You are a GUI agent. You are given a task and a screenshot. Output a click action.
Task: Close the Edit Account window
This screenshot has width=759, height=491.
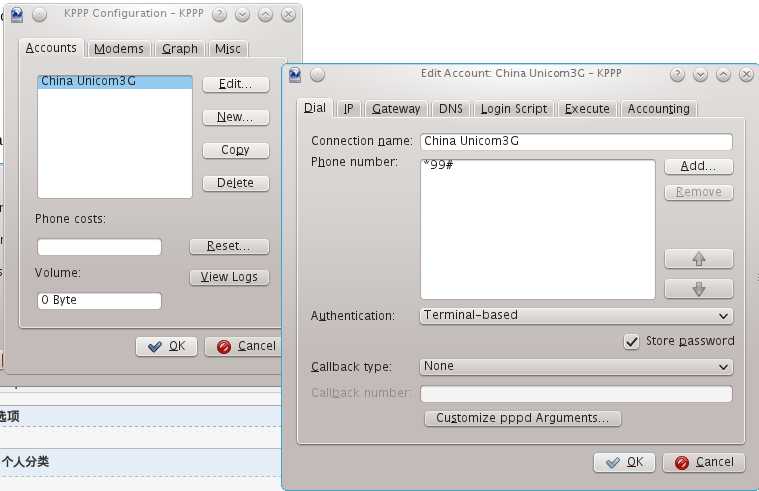[746, 75]
